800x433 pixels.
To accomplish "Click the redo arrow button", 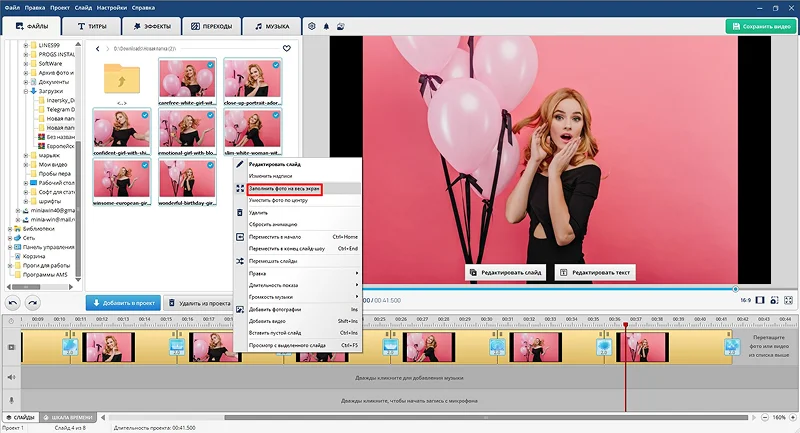I will (33, 303).
